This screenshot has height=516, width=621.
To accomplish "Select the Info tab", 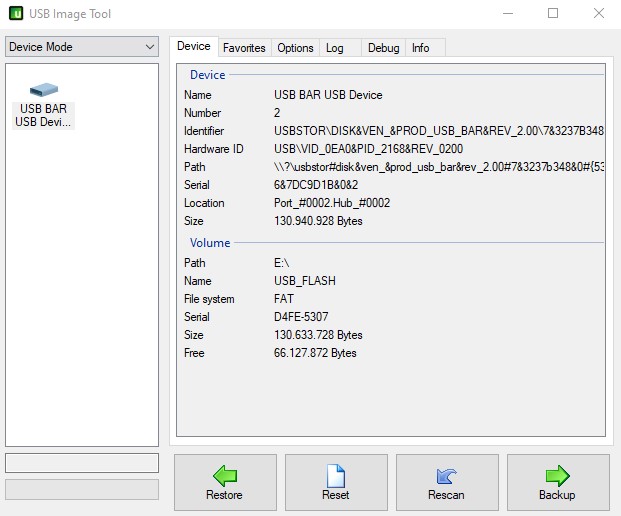I will point(421,48).
